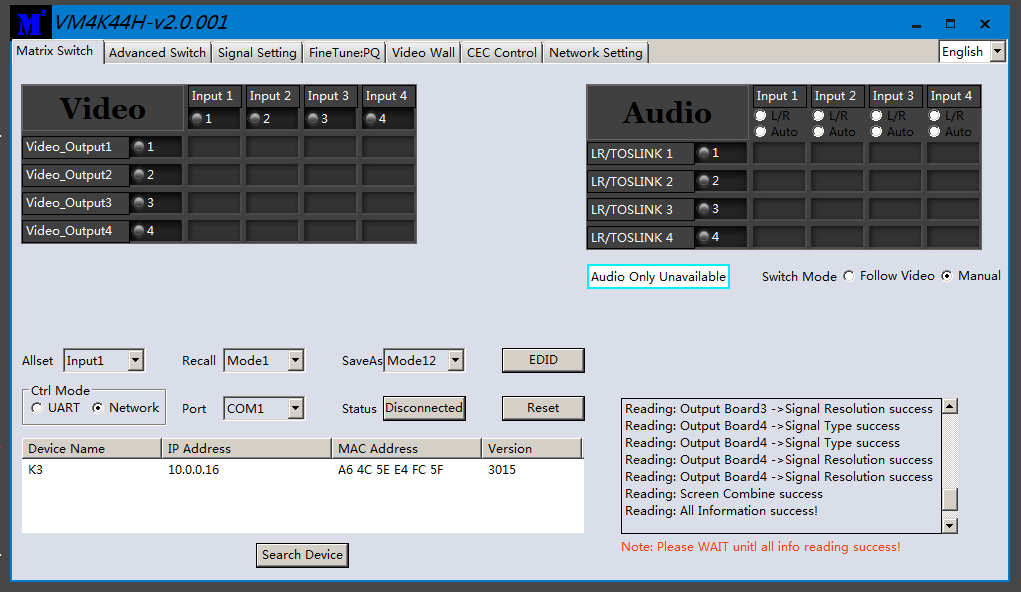The height and width of the screenshot is (592, 1021).
Task: Enable Manual switch mode
Action: point(947,276)
